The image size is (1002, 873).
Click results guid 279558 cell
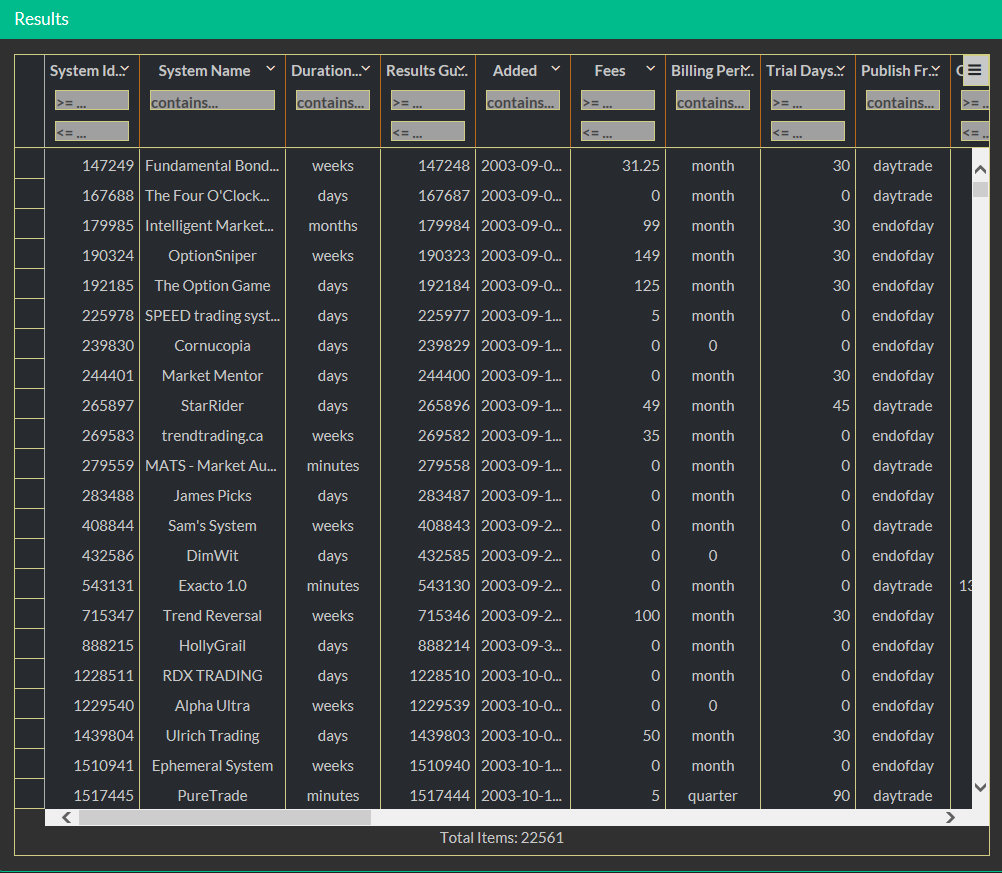click(x=428, y=466)
